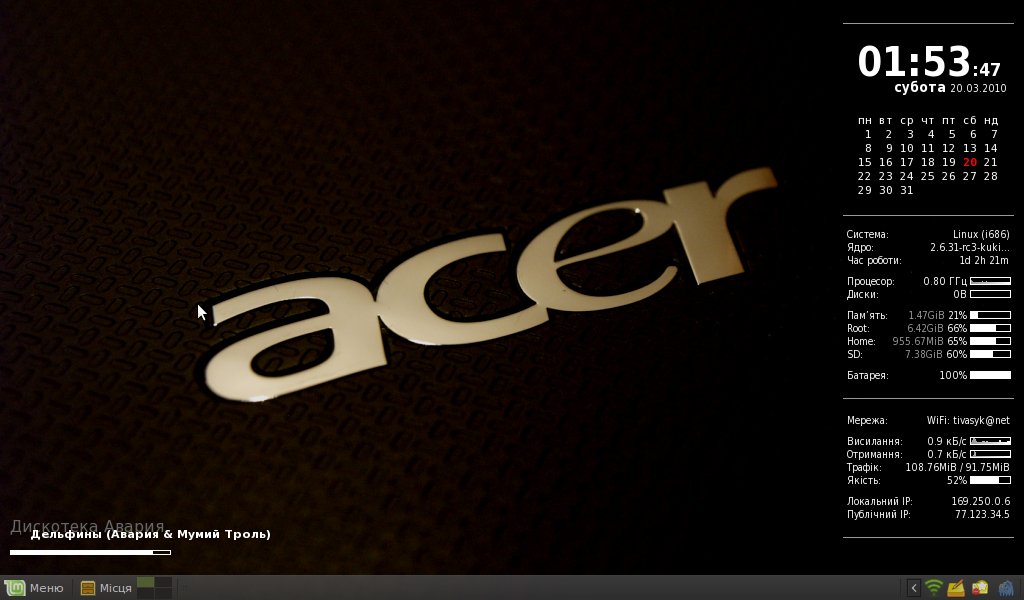Click the Висилання speed 0.9 кБ/с
The image size is (1024, 600).
946,441
